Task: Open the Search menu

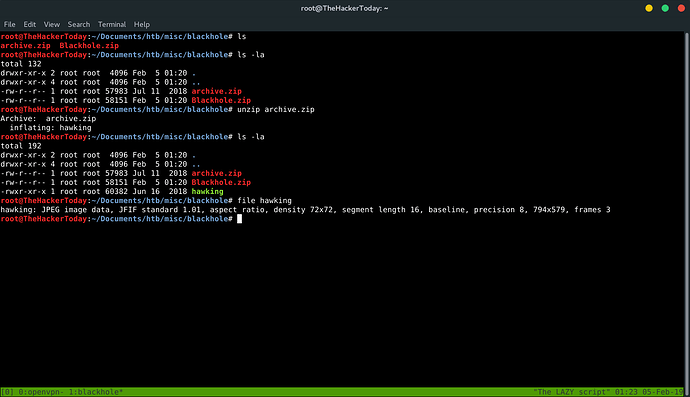Action: (x=79, y=24)
